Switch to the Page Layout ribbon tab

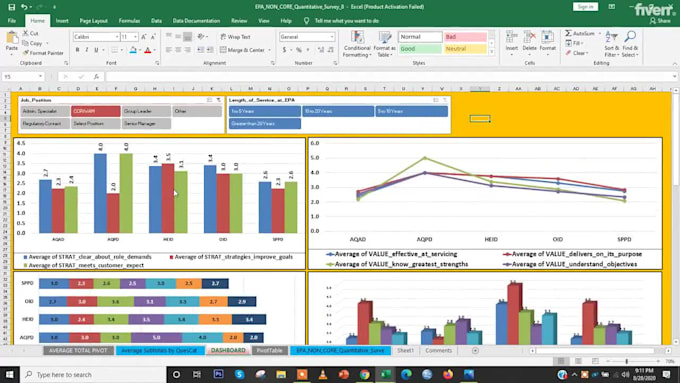(x=93, y=20)
